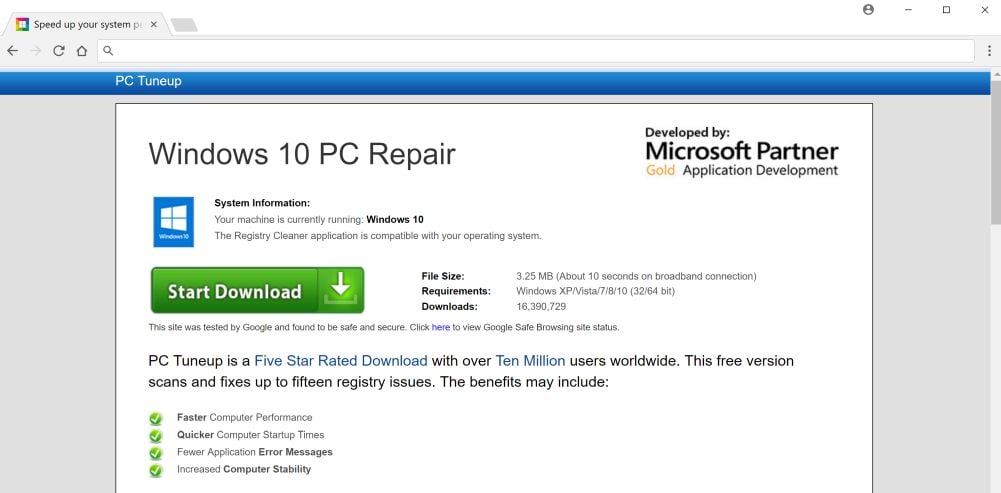
Task: Click the search magnifier icon in address bar
Action: [108, 51]
